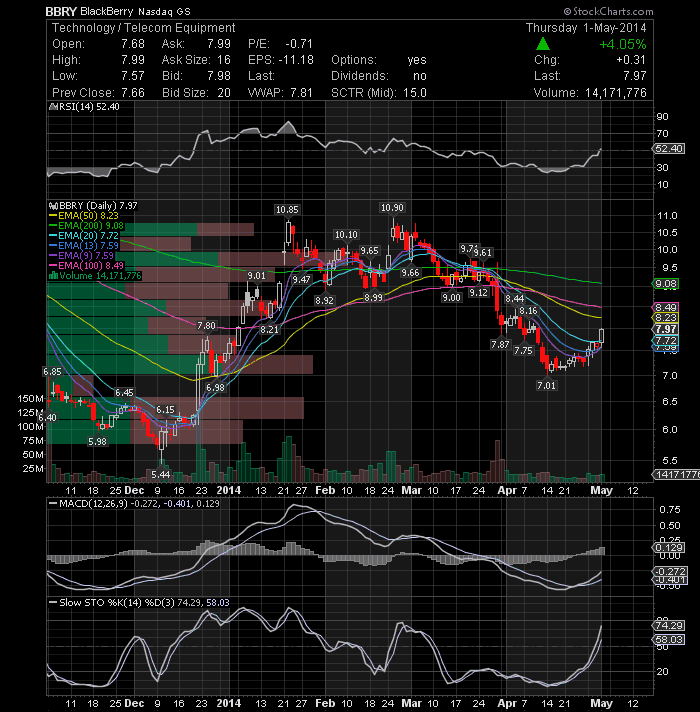This screenshot has height=712, width=700.
Task: Click the 6.15 price annotation
Action: click(165, 410)
